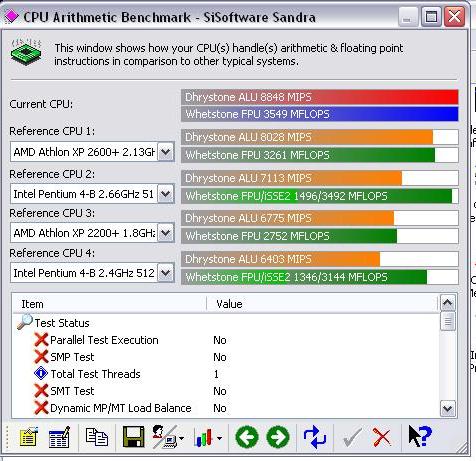
Task: Close the CPU Arithmetic Benchmark window
Action: coord(454,16)
